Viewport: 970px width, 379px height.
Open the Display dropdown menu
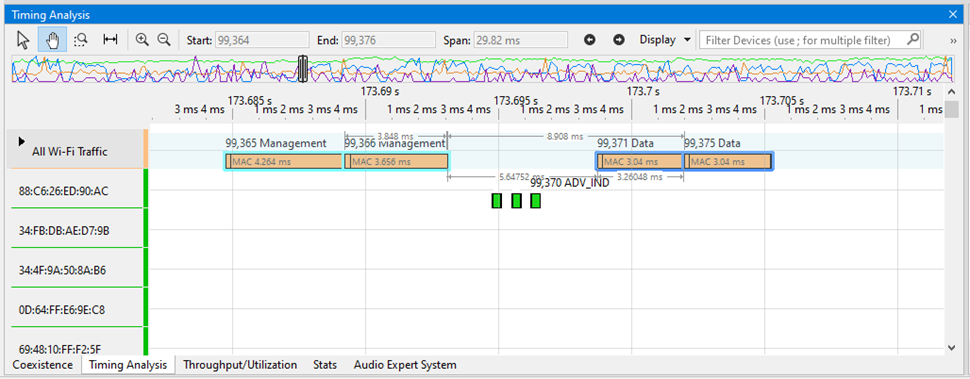[x=665, y=40]
